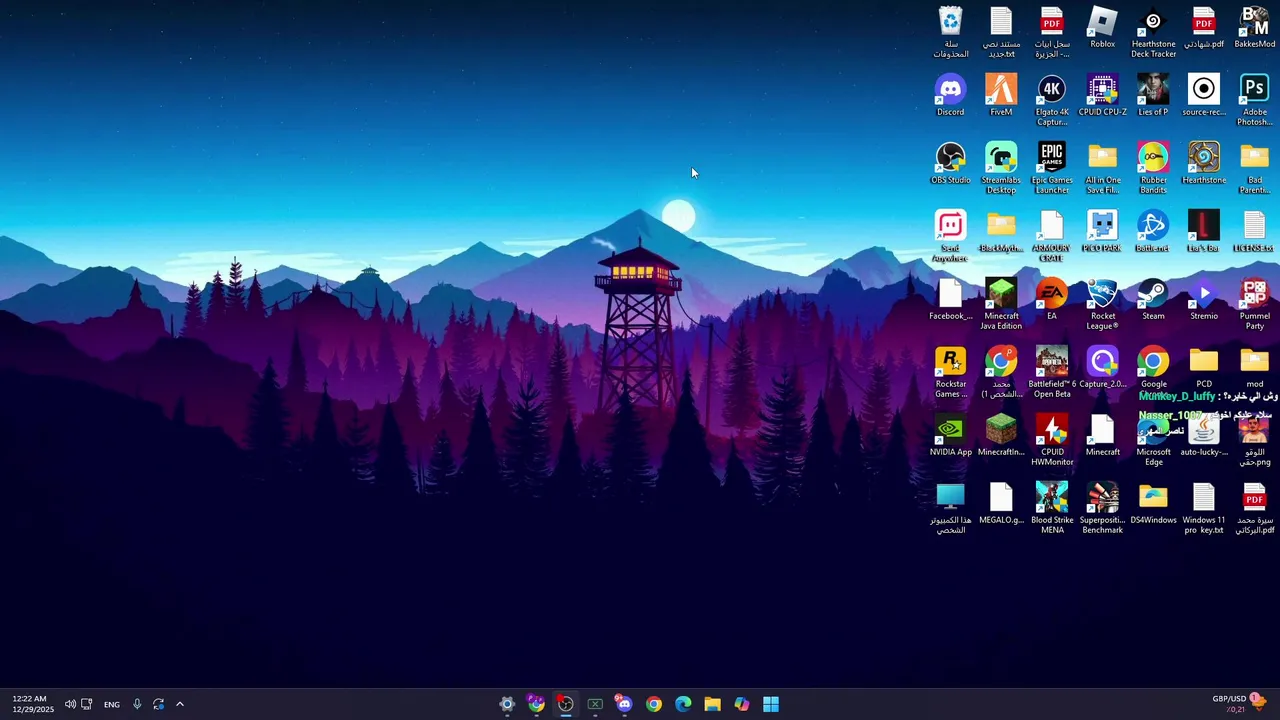Open Superposition Benchmark shortcut
1280x720 pixels.
click(x=1102, y=508)
